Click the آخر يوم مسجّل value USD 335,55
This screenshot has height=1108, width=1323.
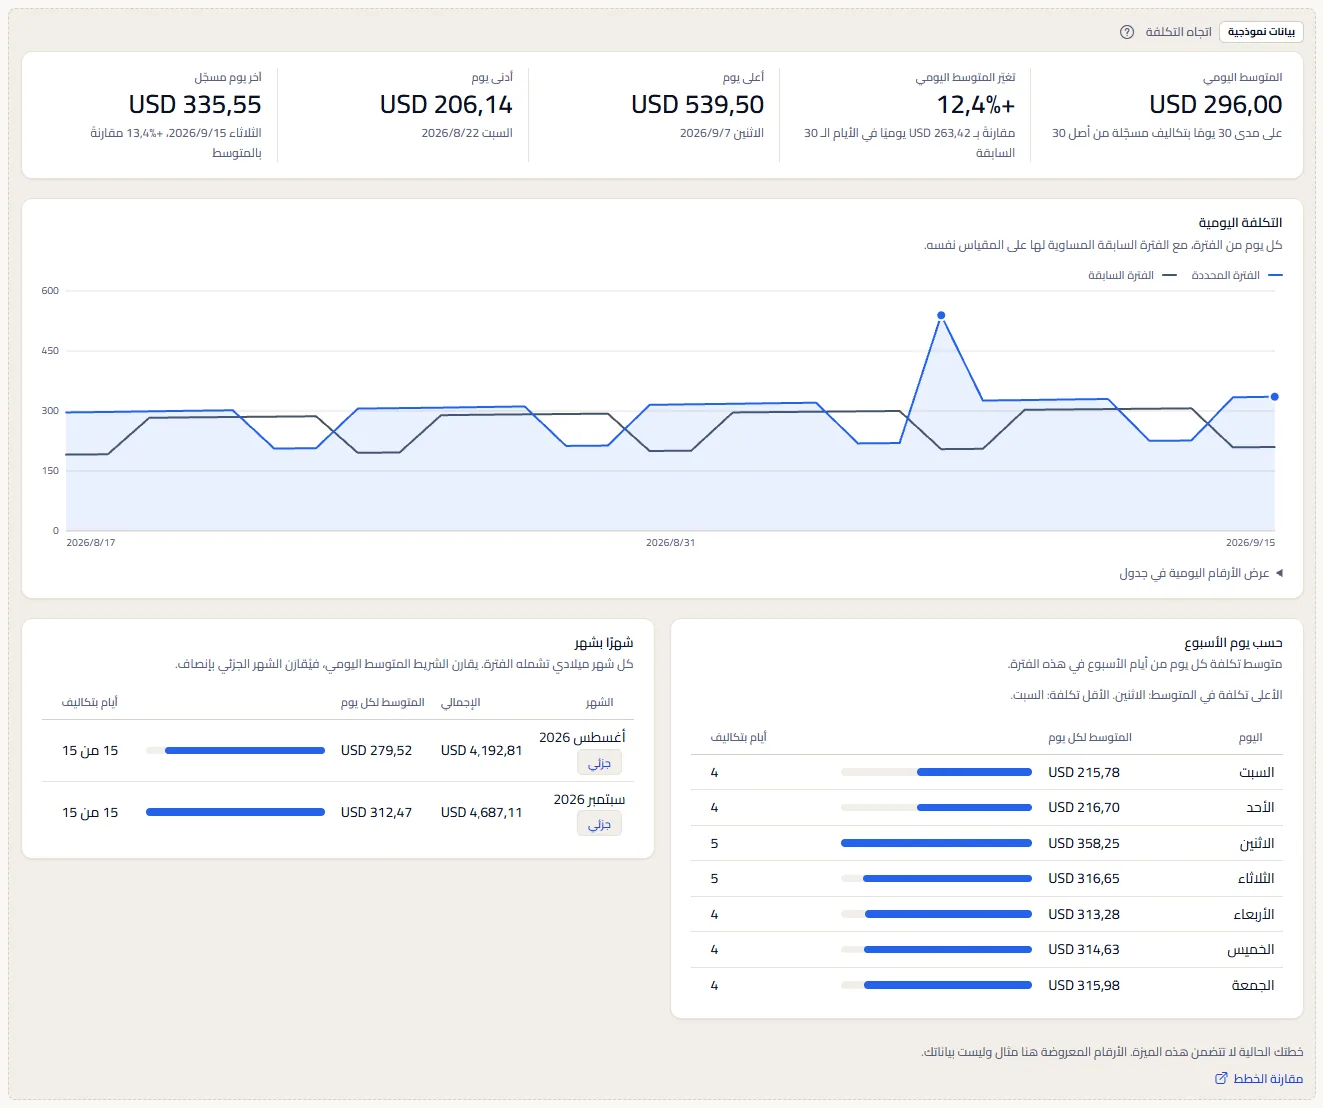(195, 104)
